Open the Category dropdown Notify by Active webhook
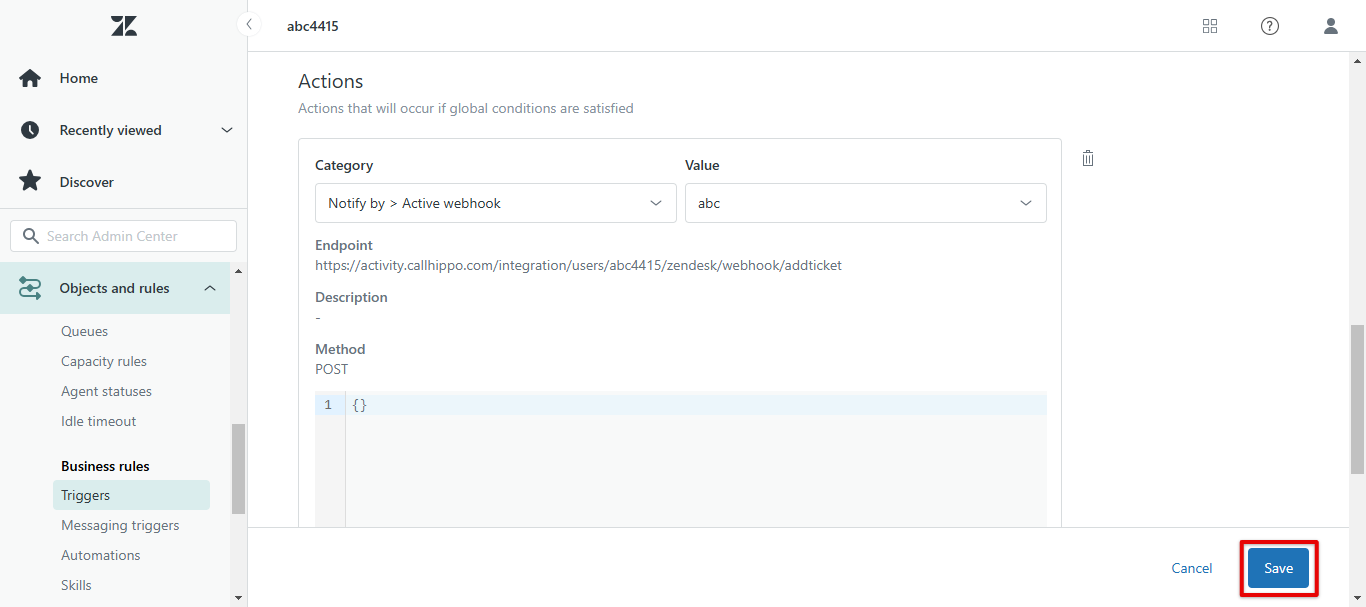The image size is (1366, 607). (496, 203)
